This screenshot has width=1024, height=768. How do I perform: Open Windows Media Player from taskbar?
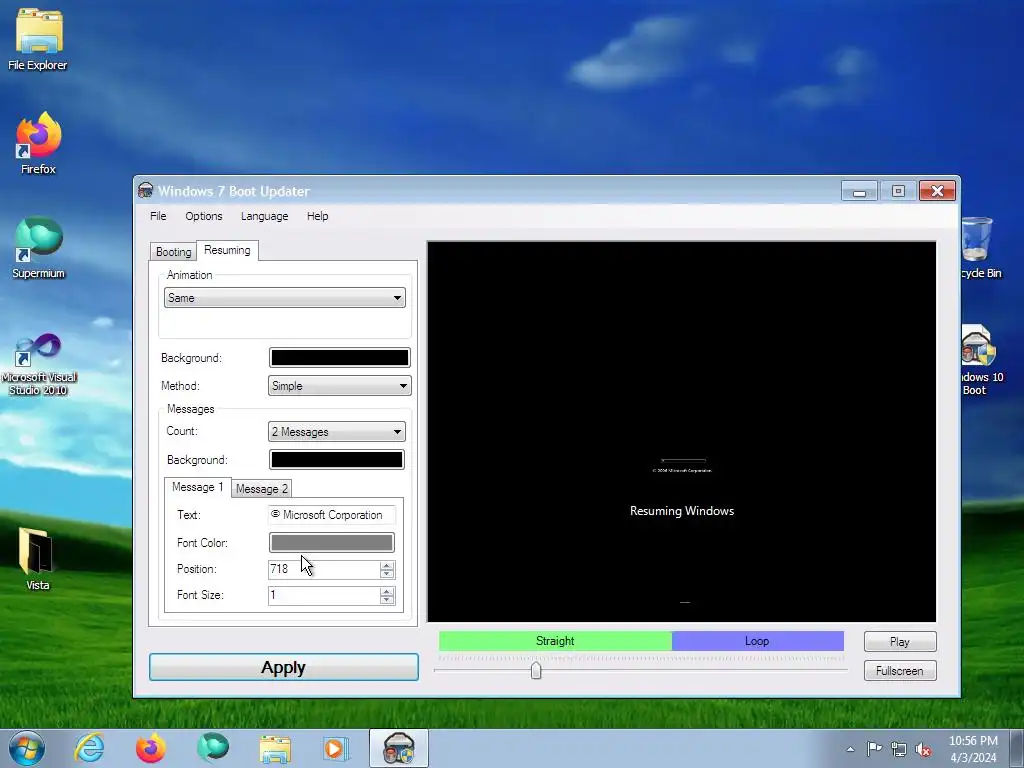click(x=336, y=748)
